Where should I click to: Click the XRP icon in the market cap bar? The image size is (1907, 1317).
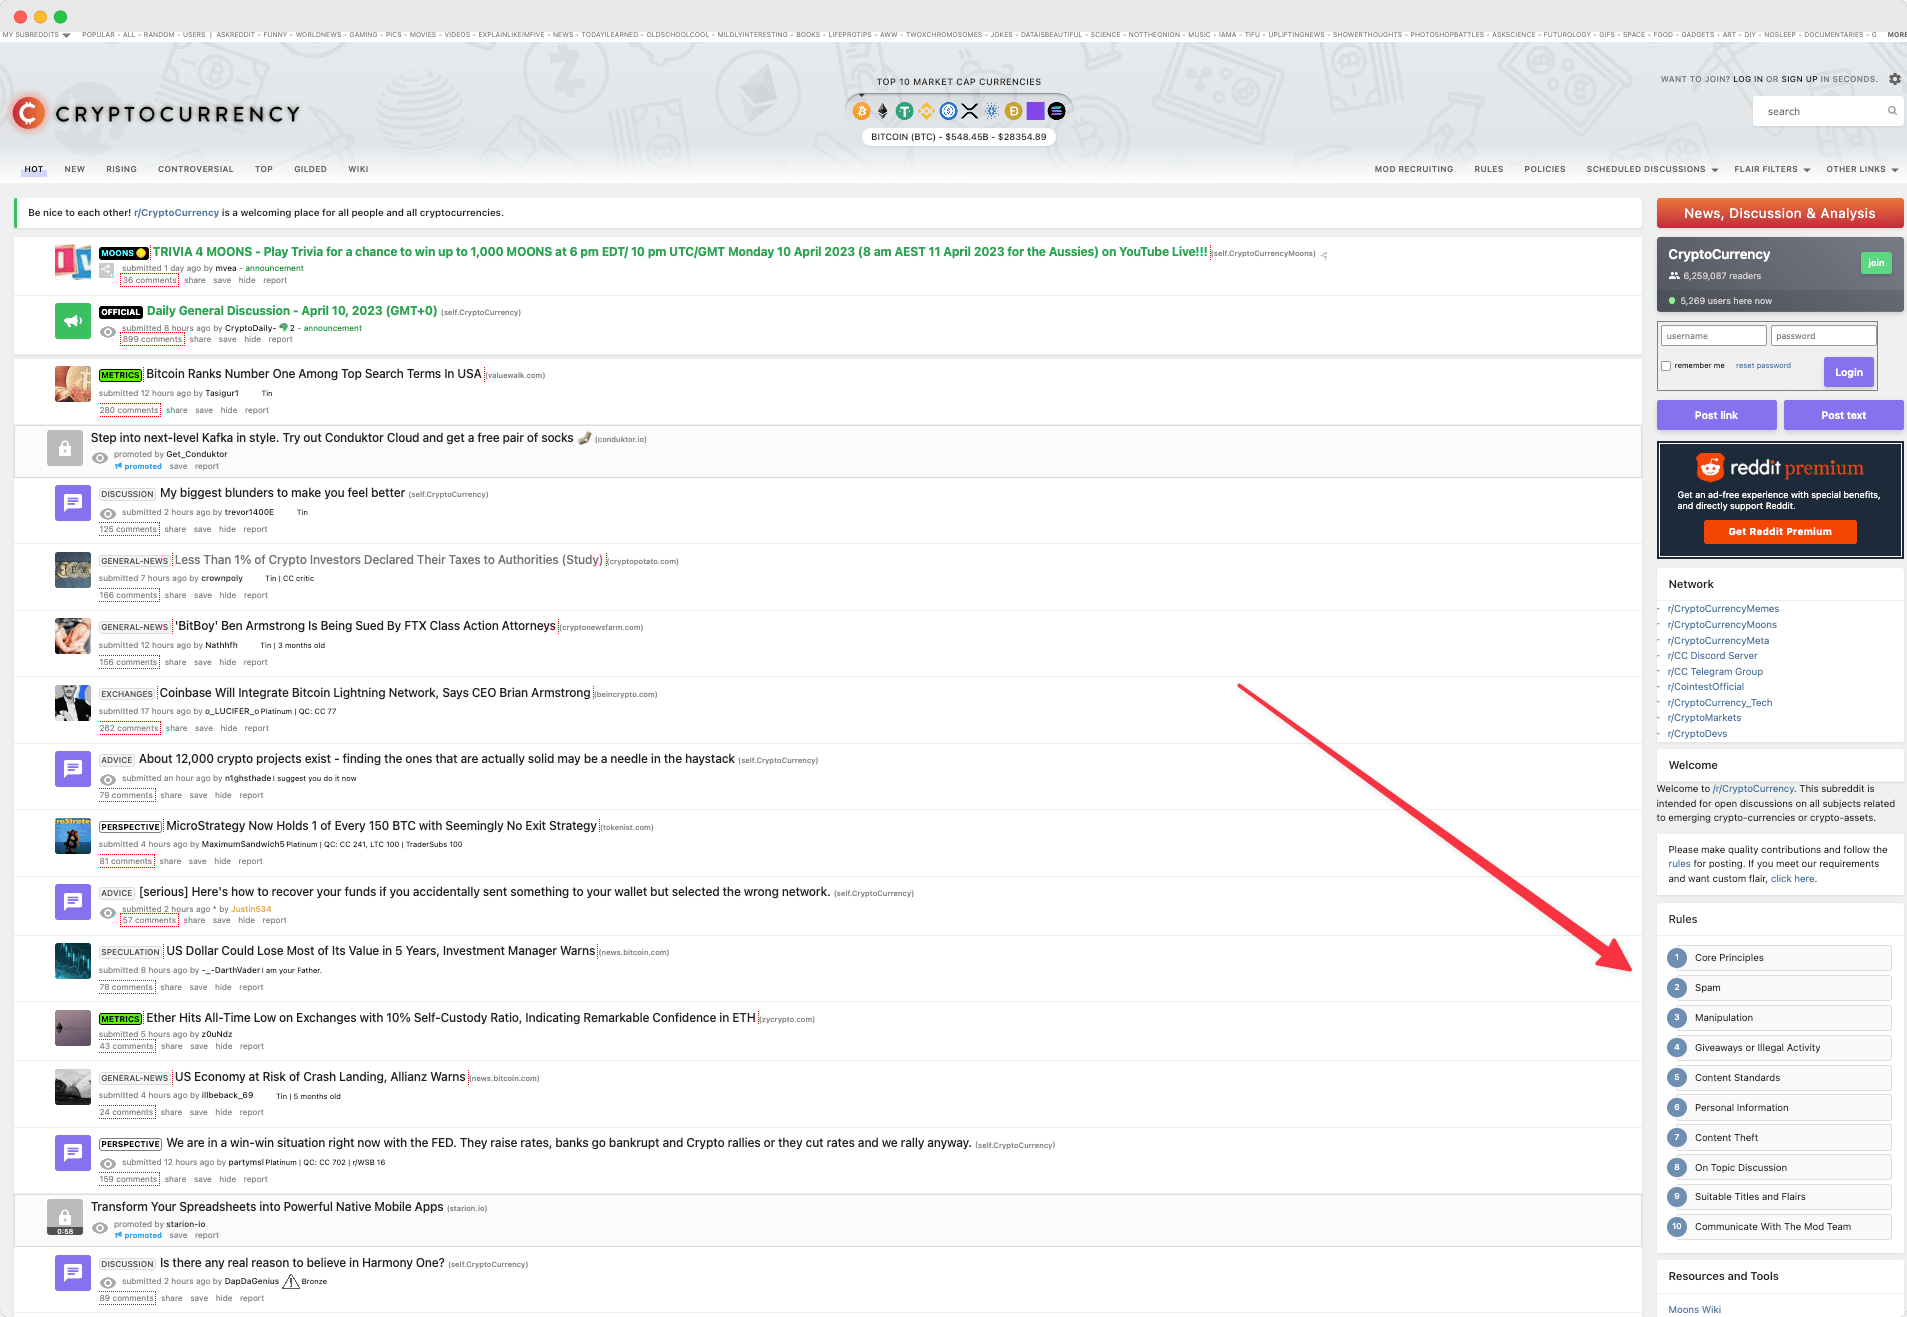(x=971, y=111)
